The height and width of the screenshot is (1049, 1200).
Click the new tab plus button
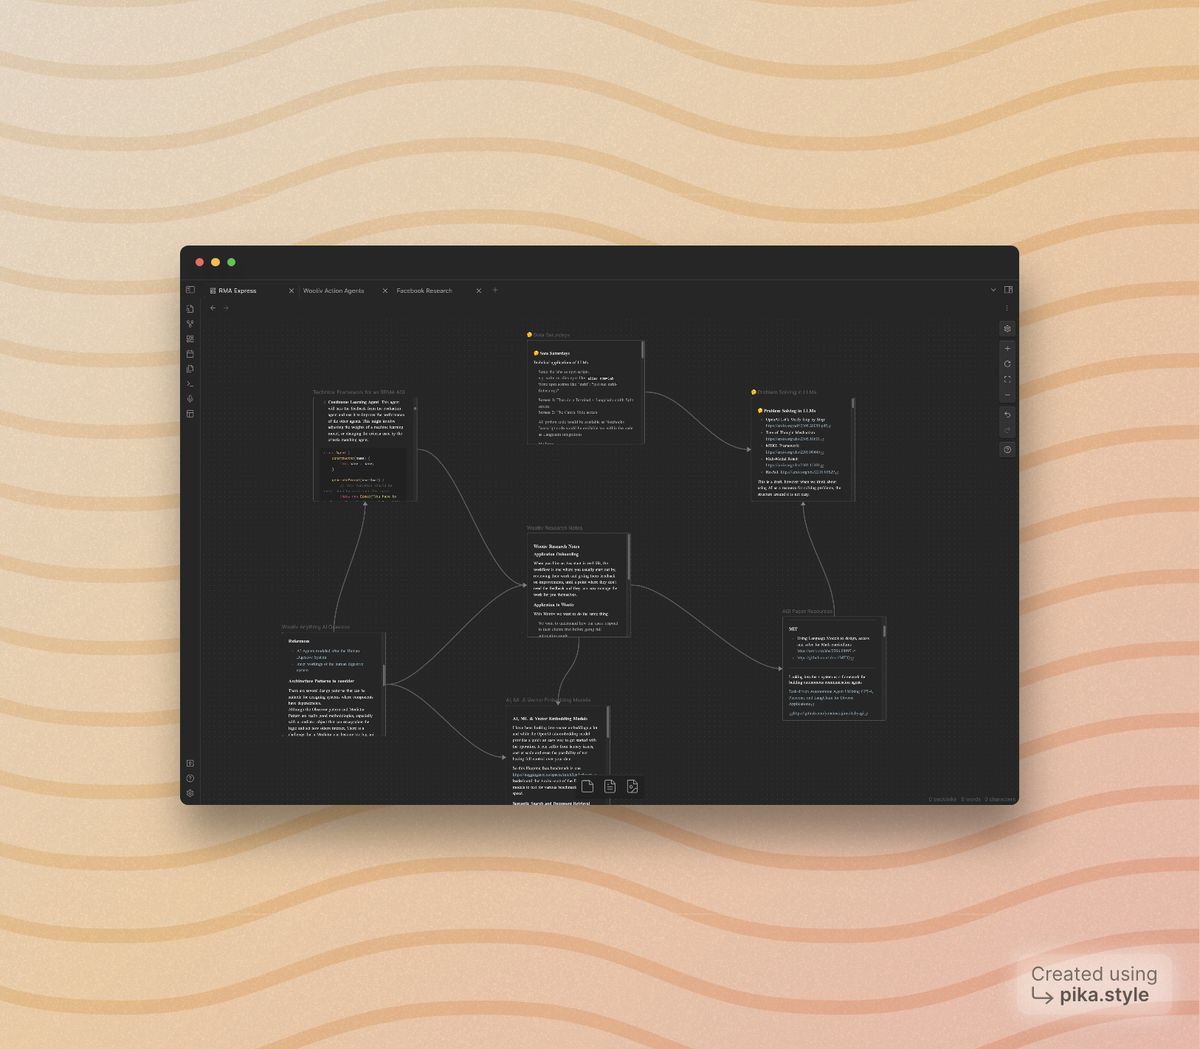(495, 290)
